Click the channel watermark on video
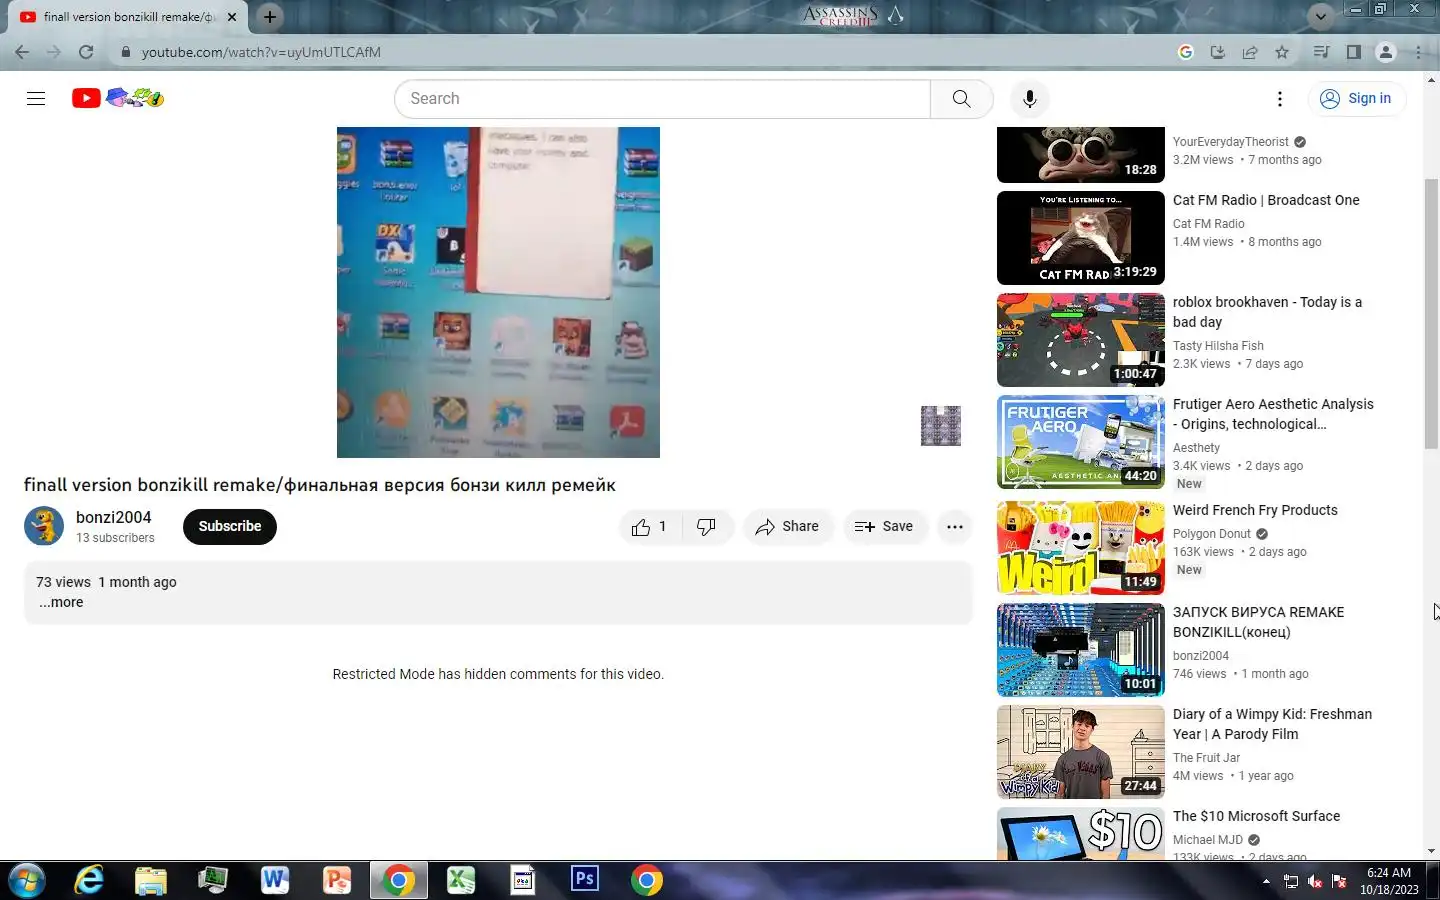Screen dimensions: 1440x900 [x=940, y=426]
